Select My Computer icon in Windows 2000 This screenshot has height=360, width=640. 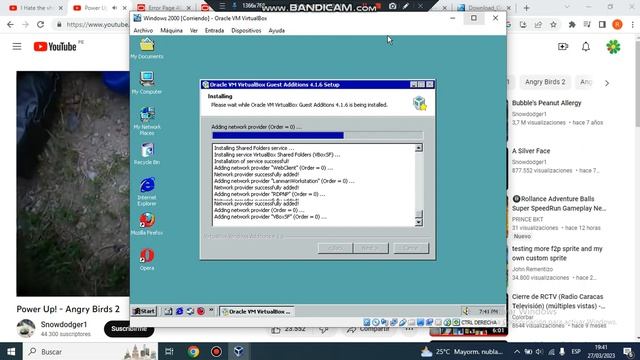click(147, 83)
